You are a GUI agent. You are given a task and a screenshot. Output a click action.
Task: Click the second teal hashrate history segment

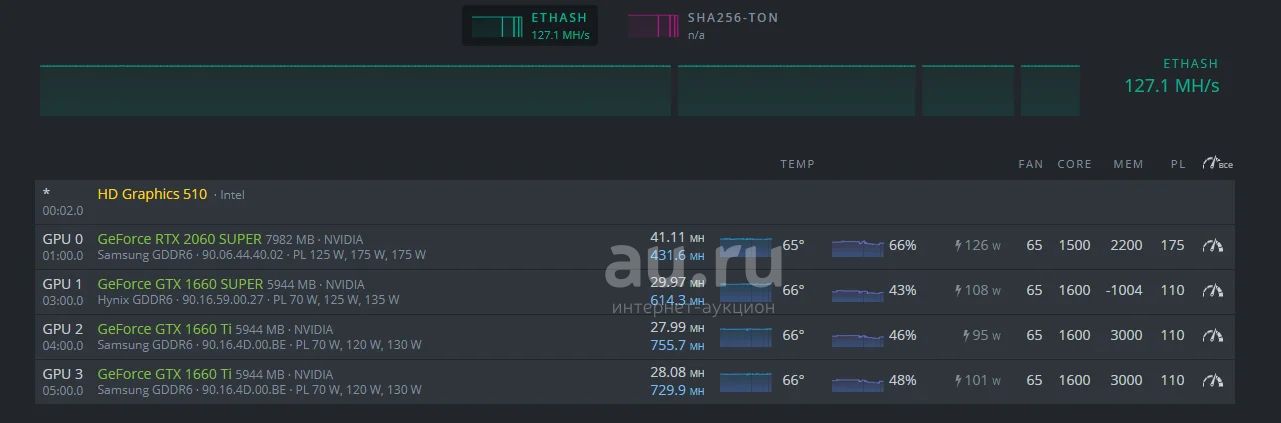796,91
